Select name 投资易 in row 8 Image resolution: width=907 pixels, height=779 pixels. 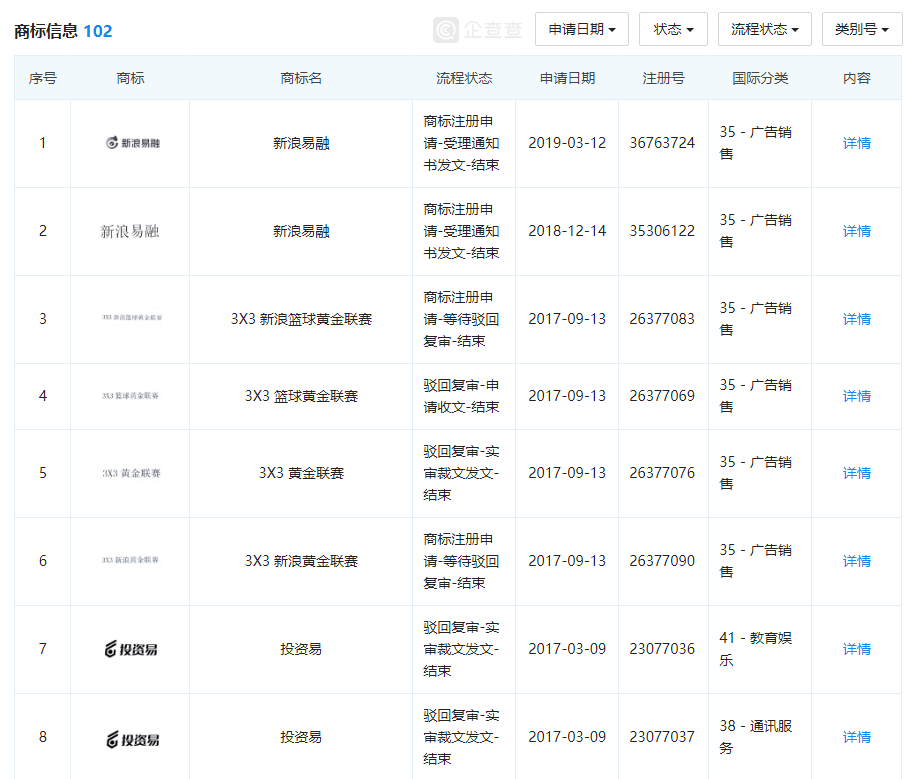(301, 736)
